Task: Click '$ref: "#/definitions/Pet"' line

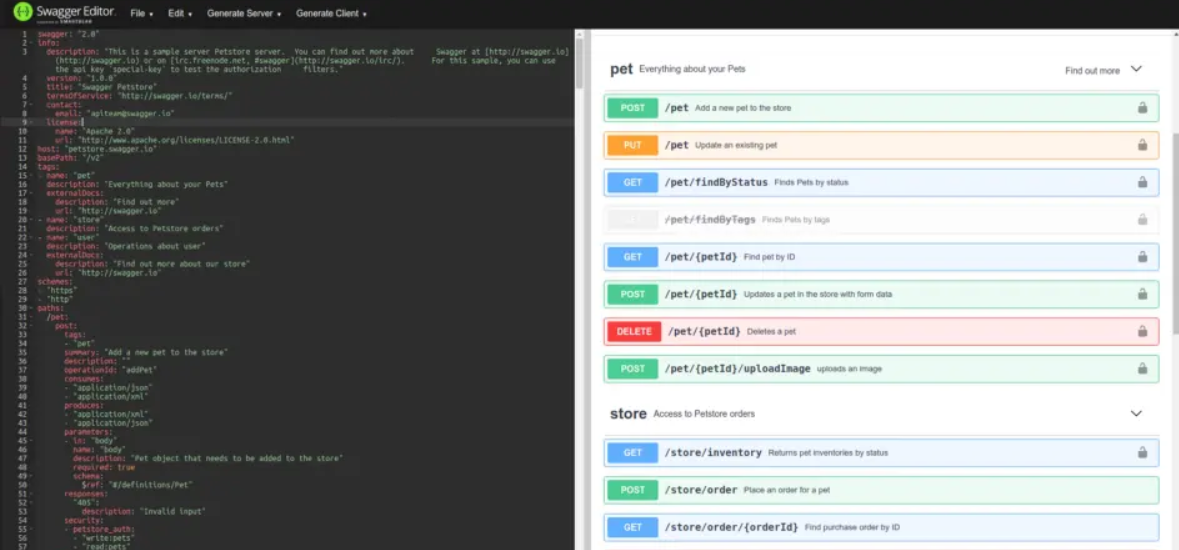Action: click(x=138, y=485)
